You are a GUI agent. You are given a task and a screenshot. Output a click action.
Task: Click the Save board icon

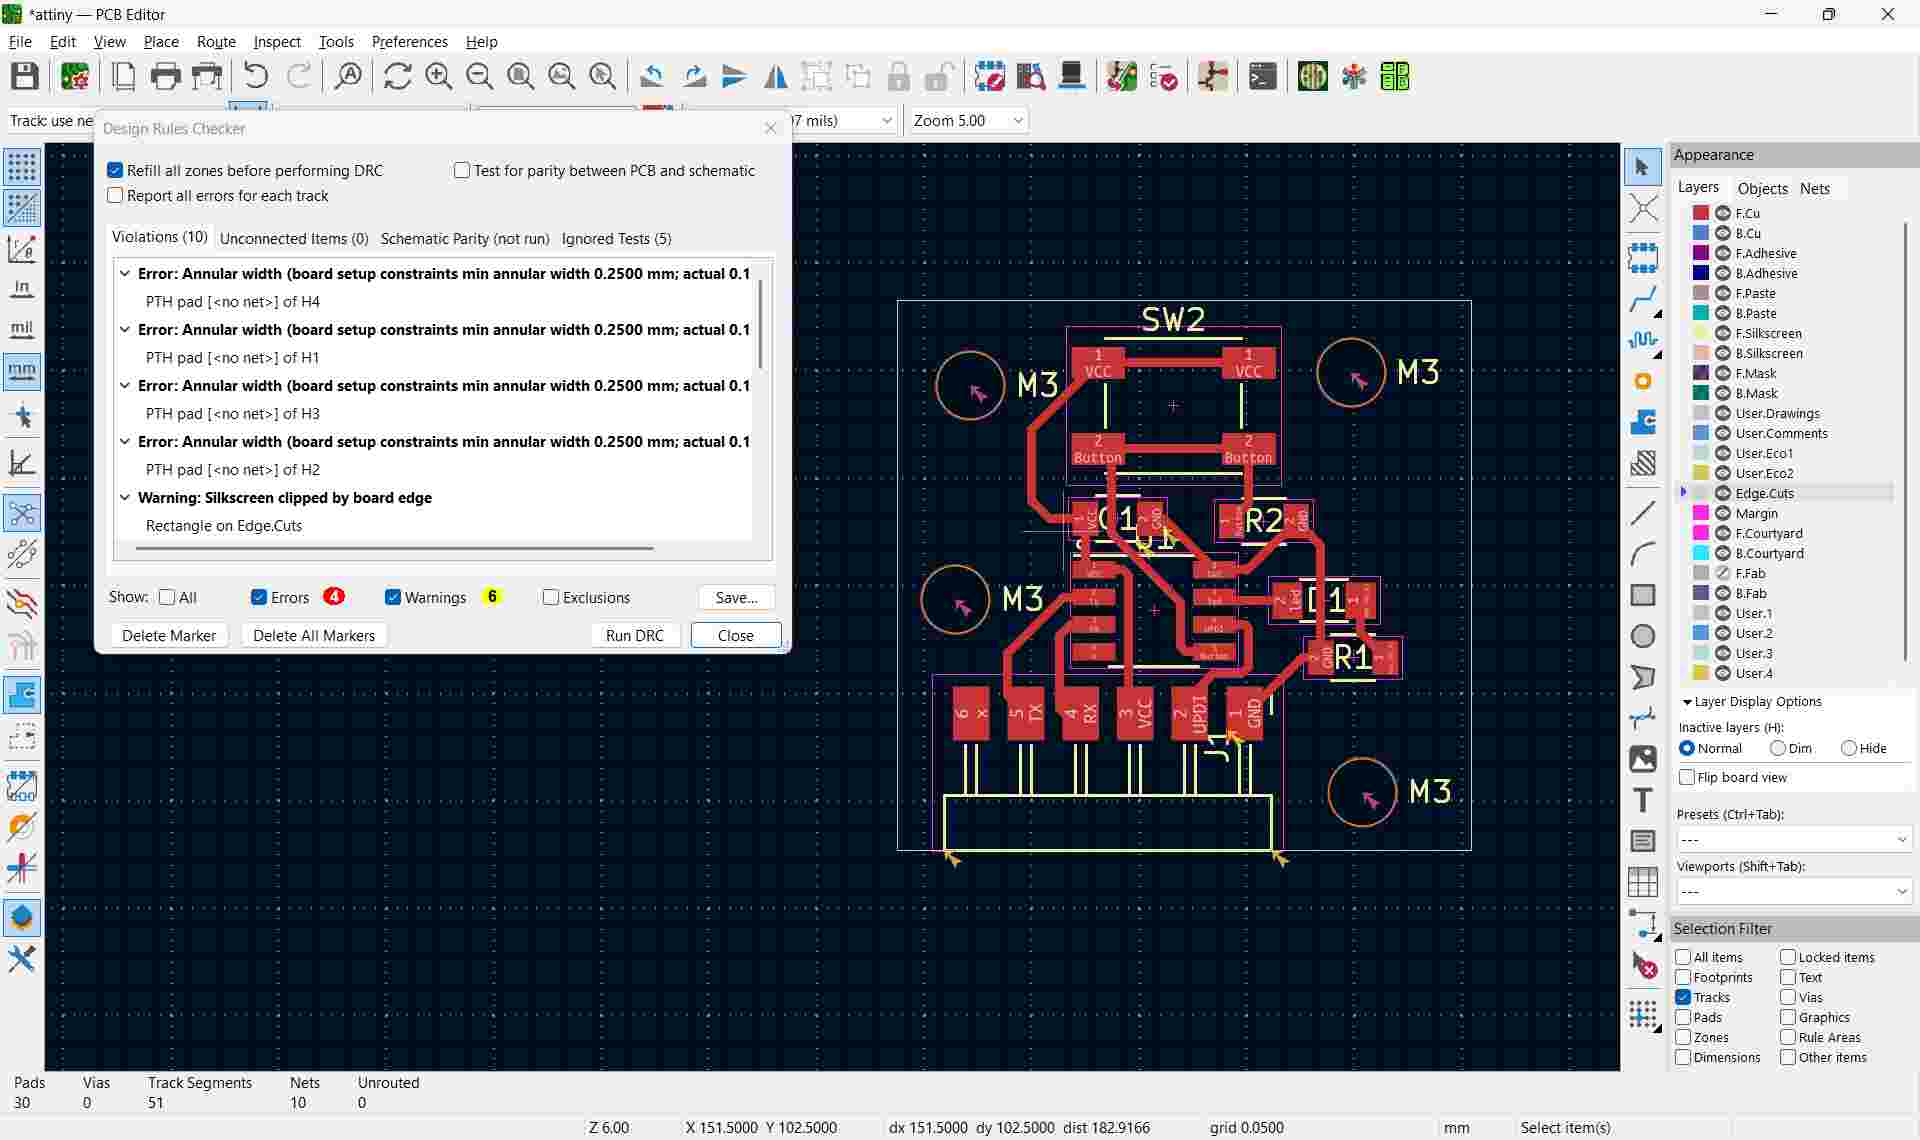25,77
